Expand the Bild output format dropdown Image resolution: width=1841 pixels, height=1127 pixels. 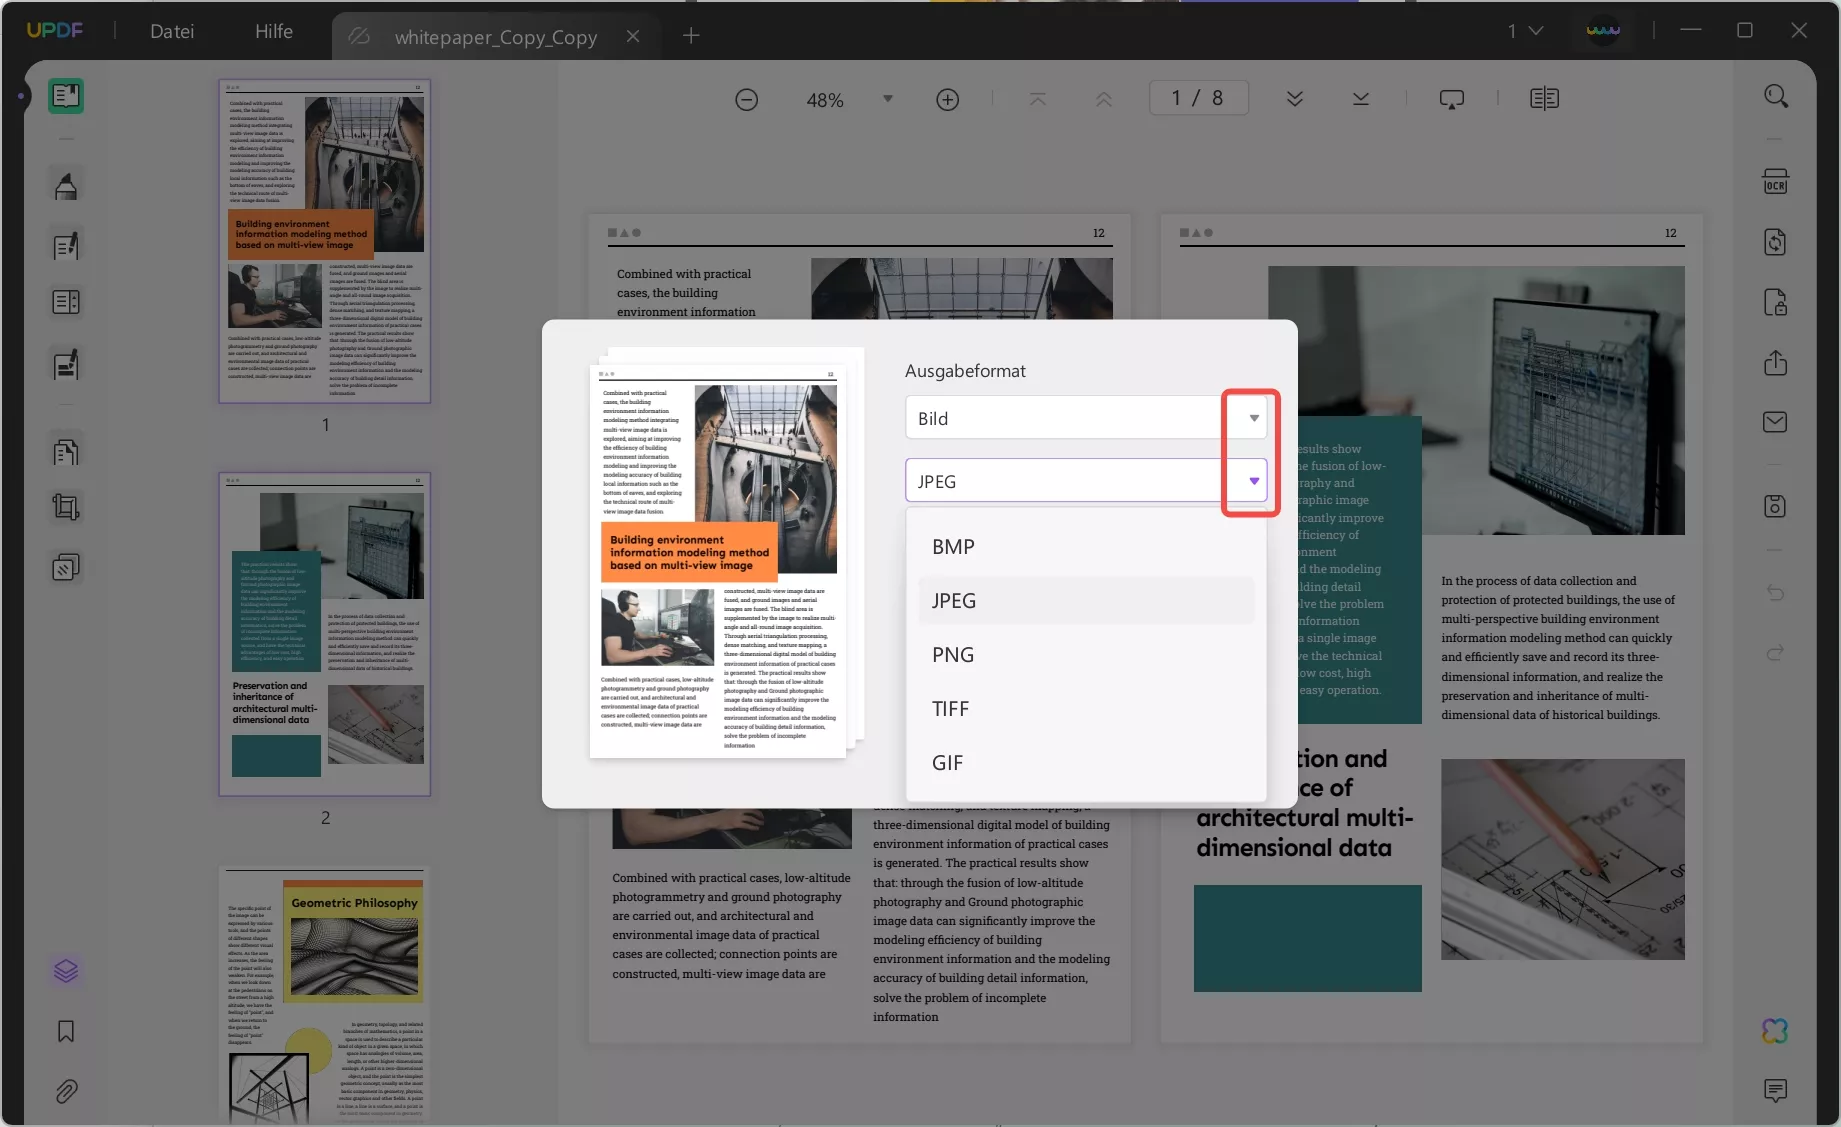1253,418
